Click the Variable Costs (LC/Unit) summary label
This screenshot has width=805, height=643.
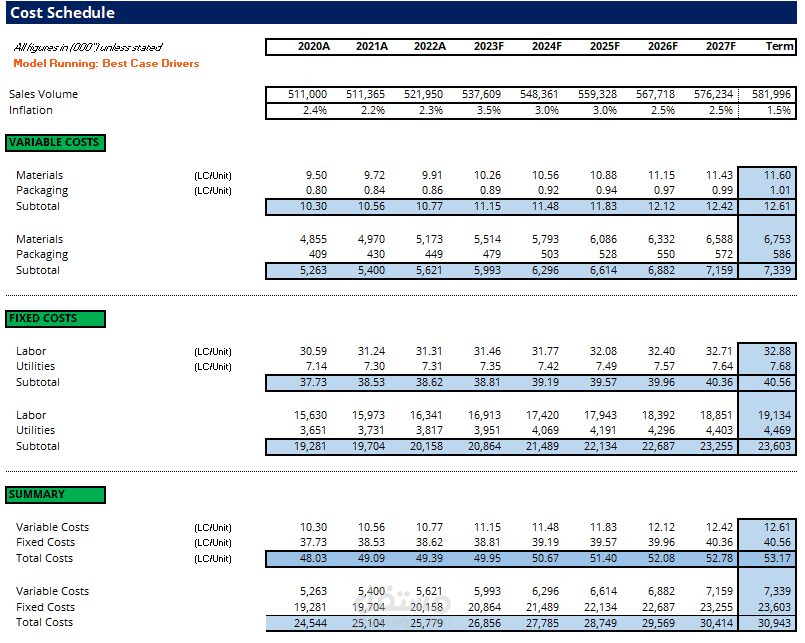(52, 527)
